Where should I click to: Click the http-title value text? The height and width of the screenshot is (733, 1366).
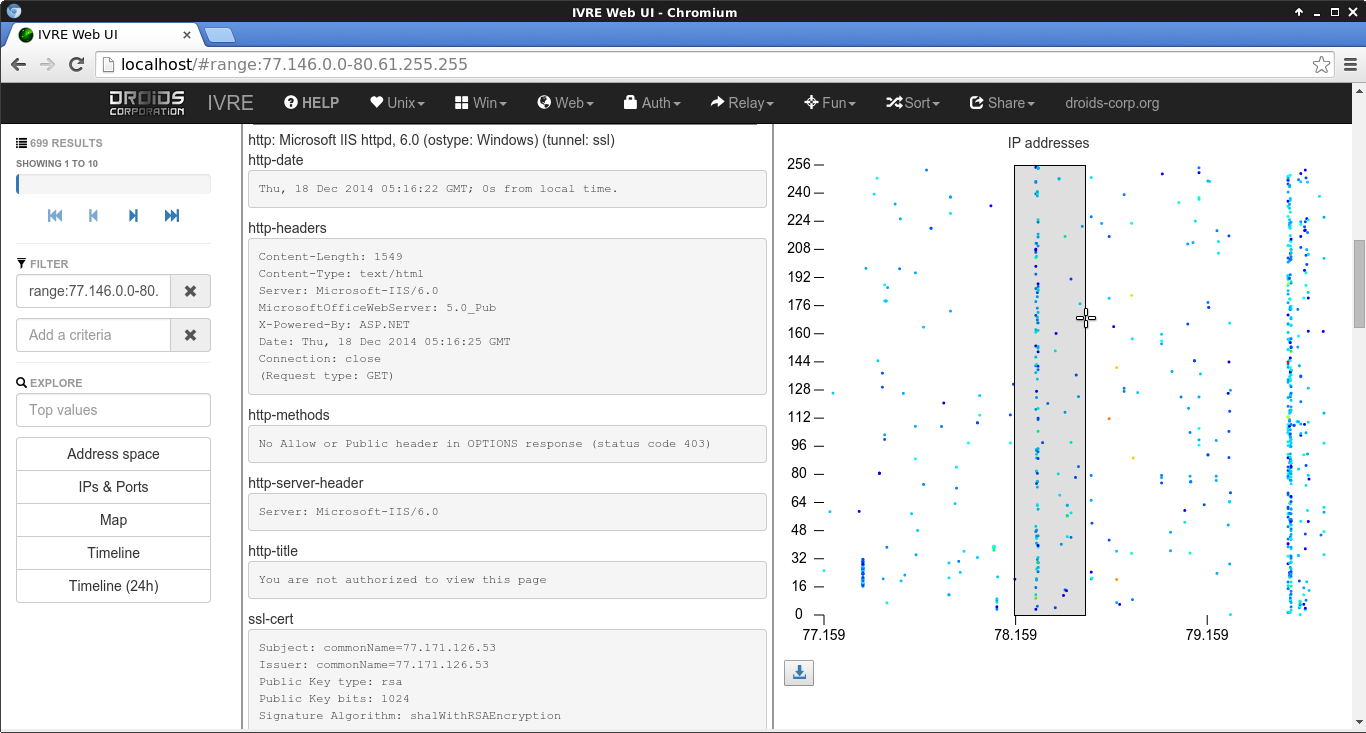click(x=402, y=580)
